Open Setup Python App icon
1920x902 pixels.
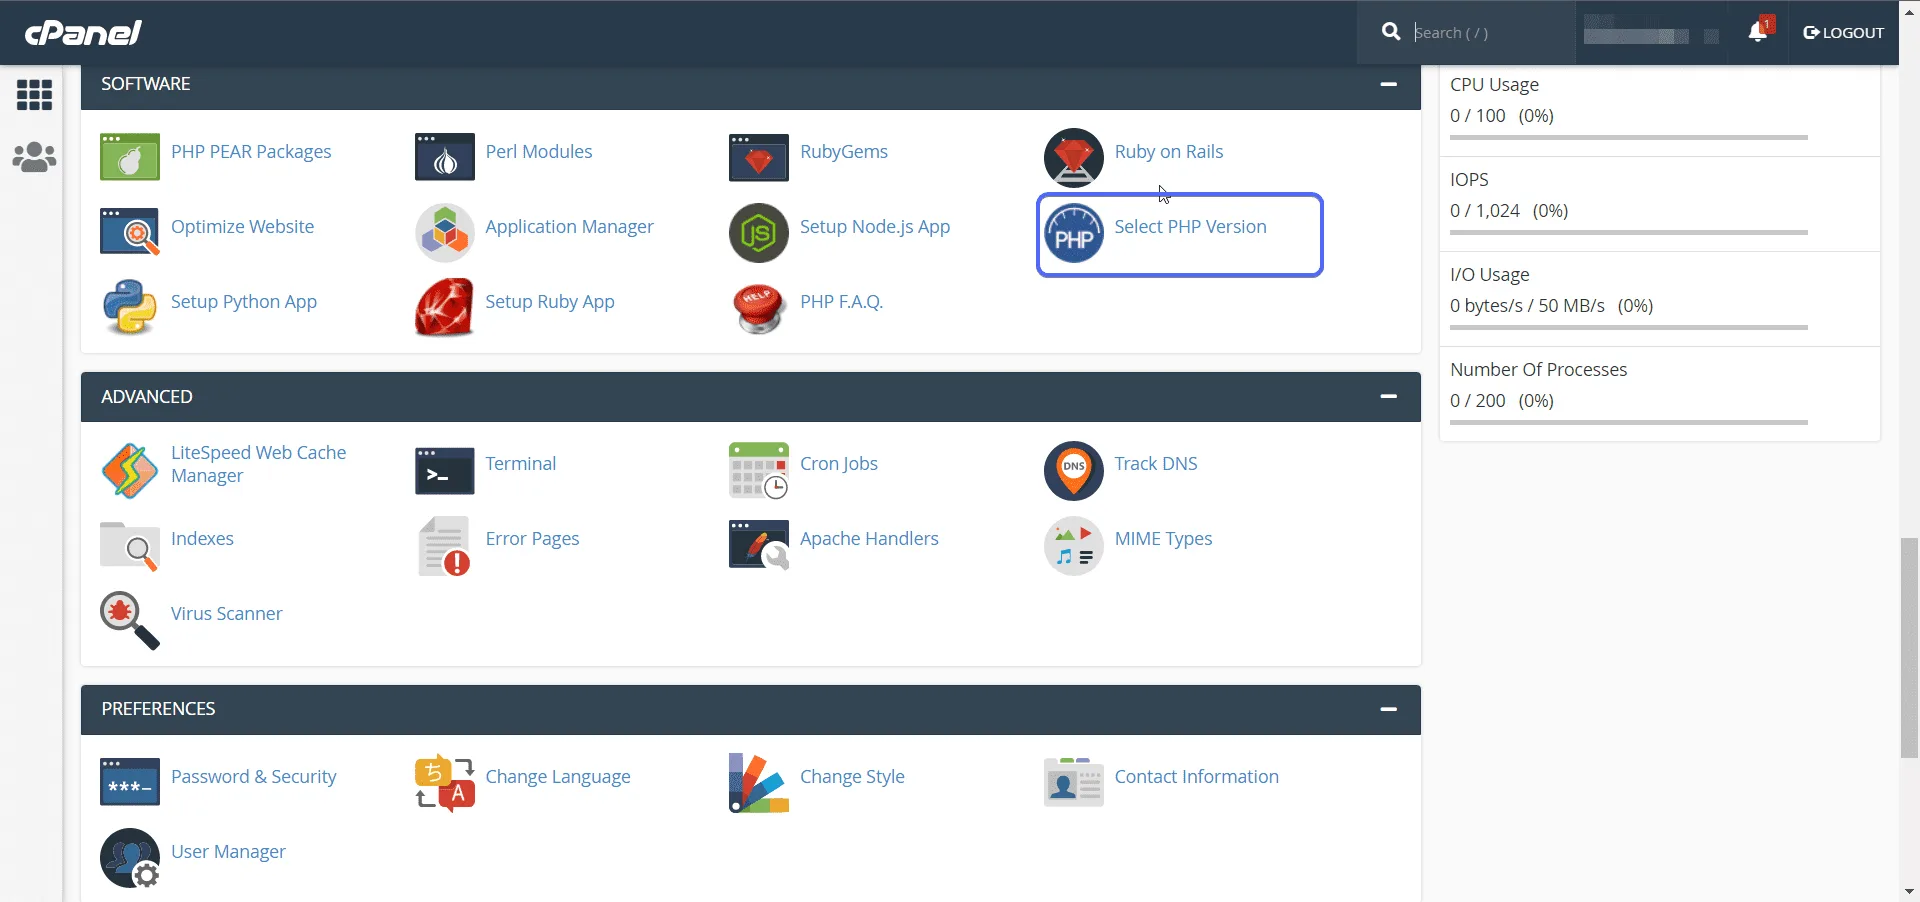pos(130,307)
